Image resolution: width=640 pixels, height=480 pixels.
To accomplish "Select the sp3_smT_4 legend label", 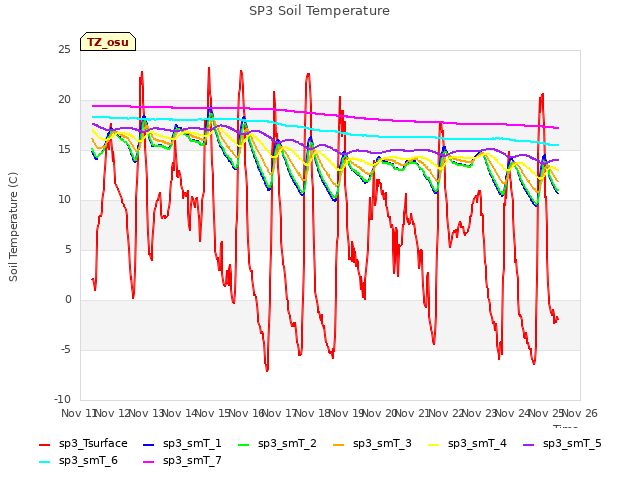I will (477, 443).
